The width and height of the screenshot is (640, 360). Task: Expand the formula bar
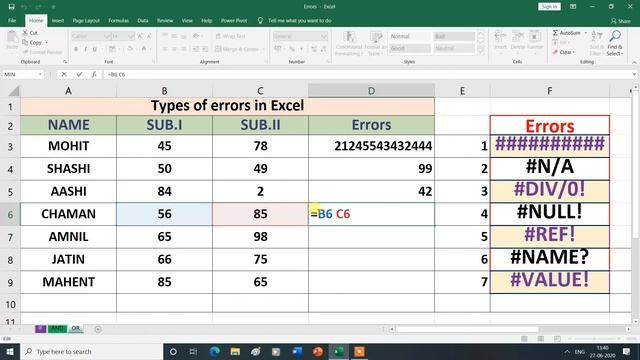635,74
